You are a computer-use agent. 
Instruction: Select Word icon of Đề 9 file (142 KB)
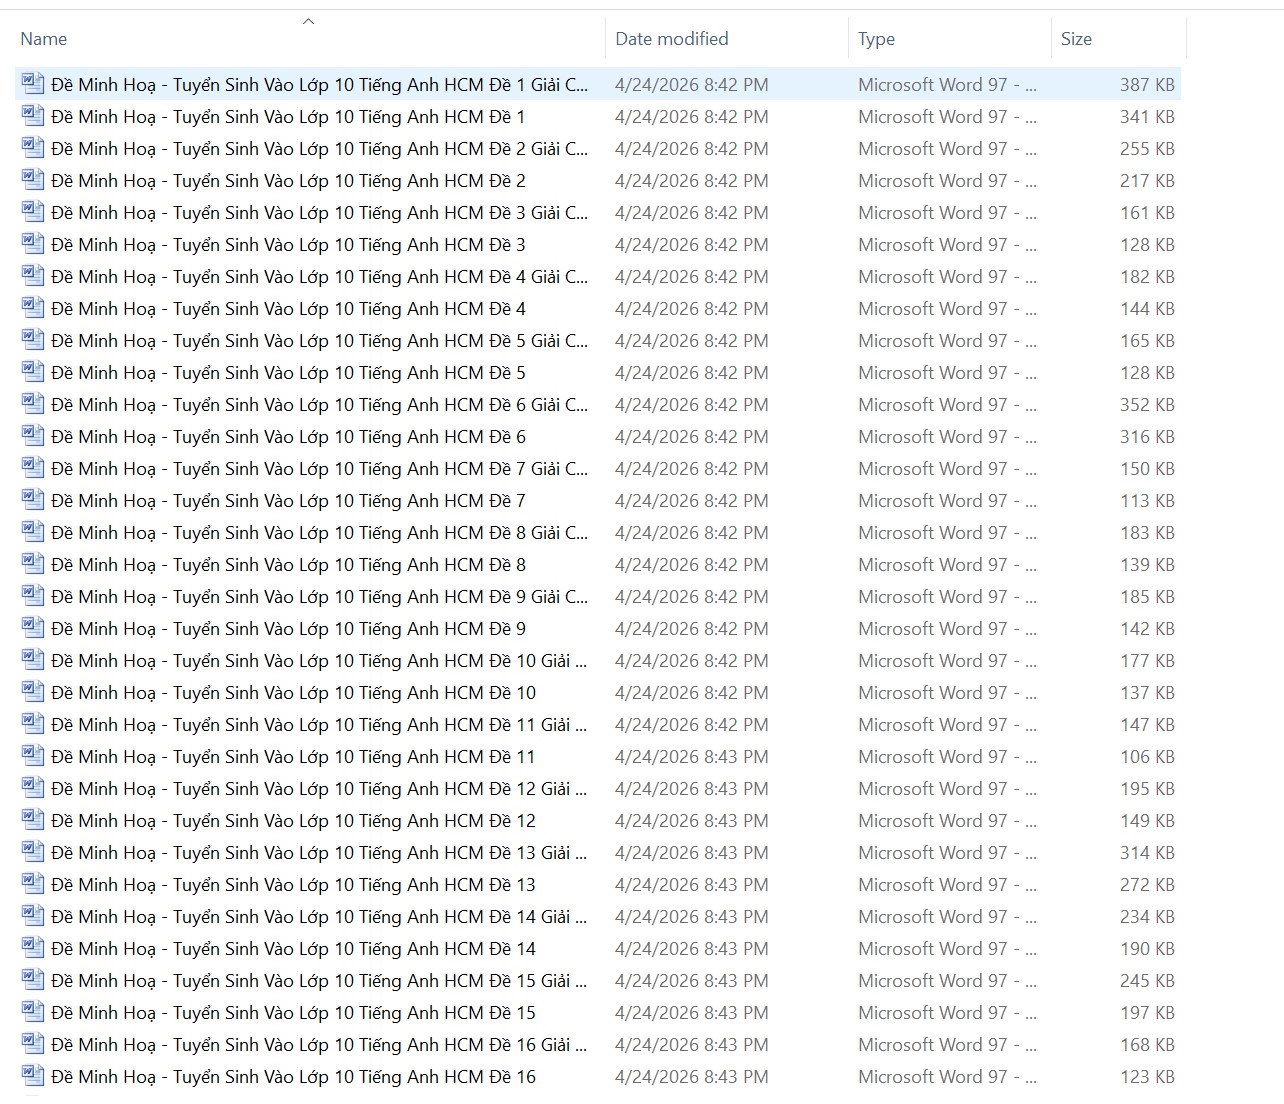click(x=33, y=628)
